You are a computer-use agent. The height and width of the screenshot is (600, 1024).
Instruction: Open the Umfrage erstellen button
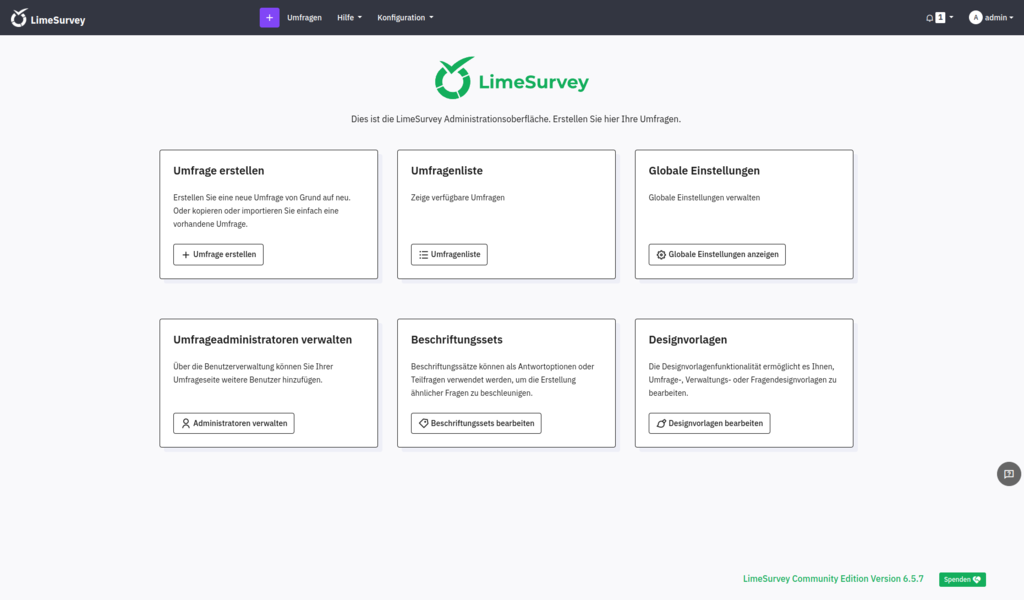tap(218, 254)
